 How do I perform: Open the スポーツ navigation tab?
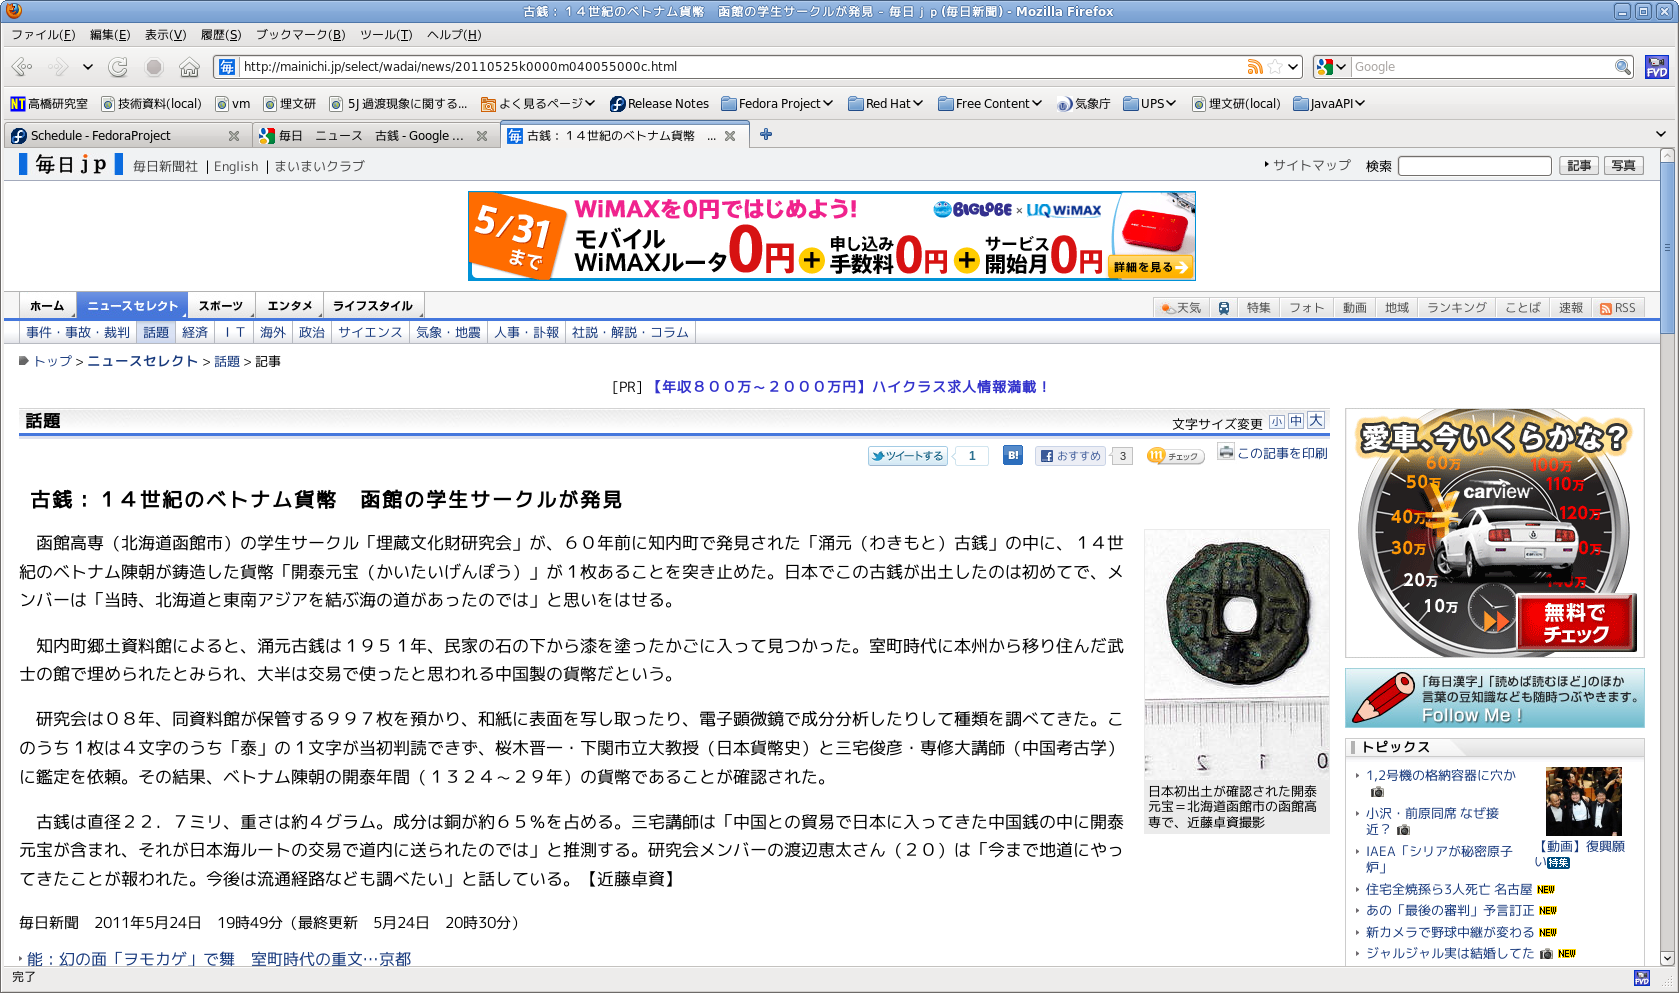coord(220,306)
